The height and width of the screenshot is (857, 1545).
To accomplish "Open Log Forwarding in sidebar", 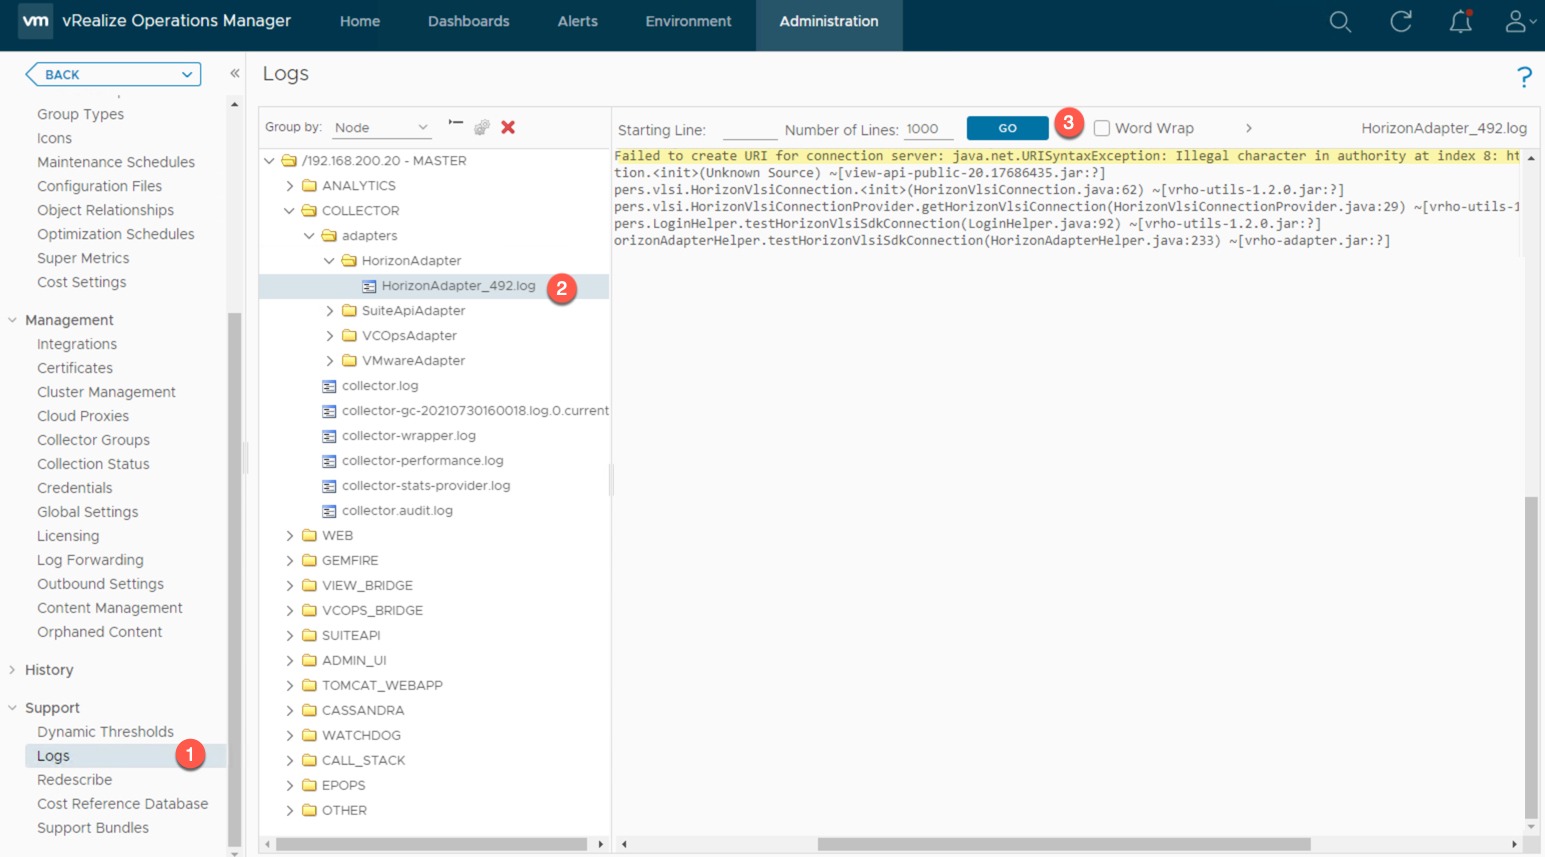I will 90,560.
